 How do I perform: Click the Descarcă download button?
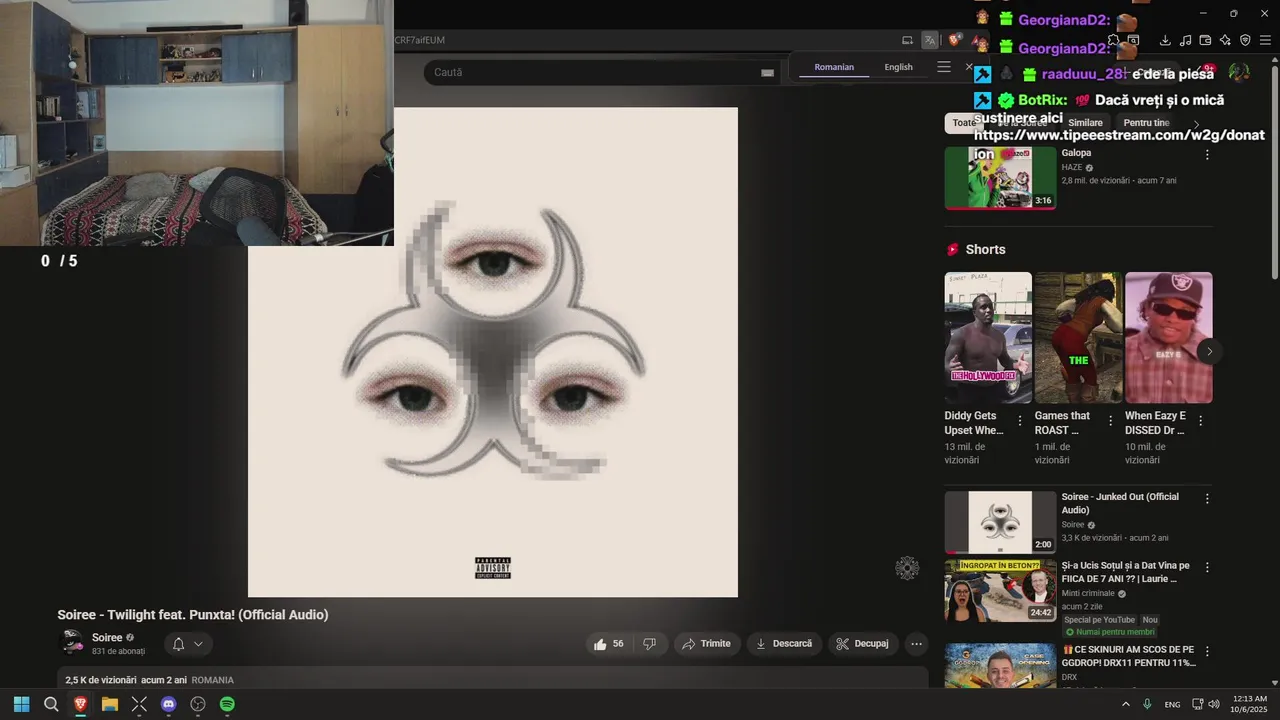pyautogui.click(x=784, y=644)
